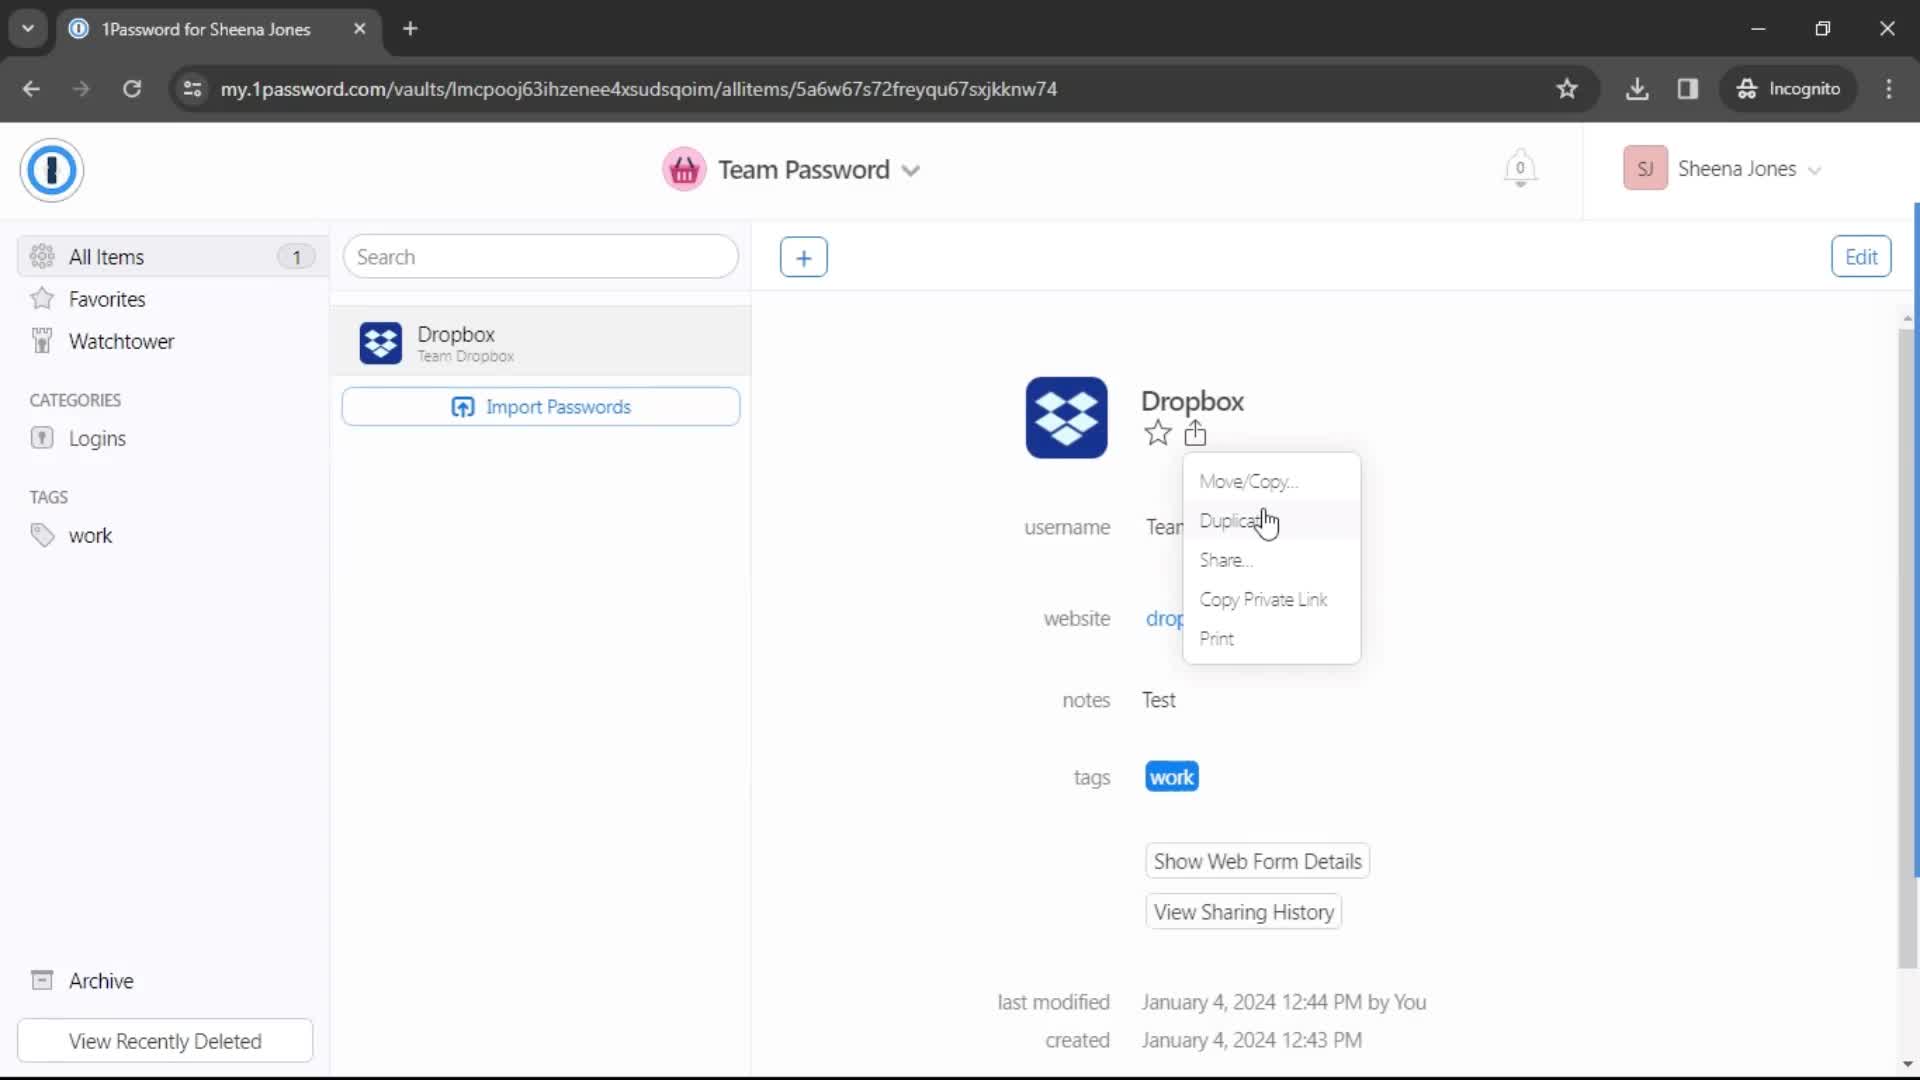The width and height of the screenshot is (1920, 1080).
Task: Select Share from context menu
Action: pos(1225,559)
